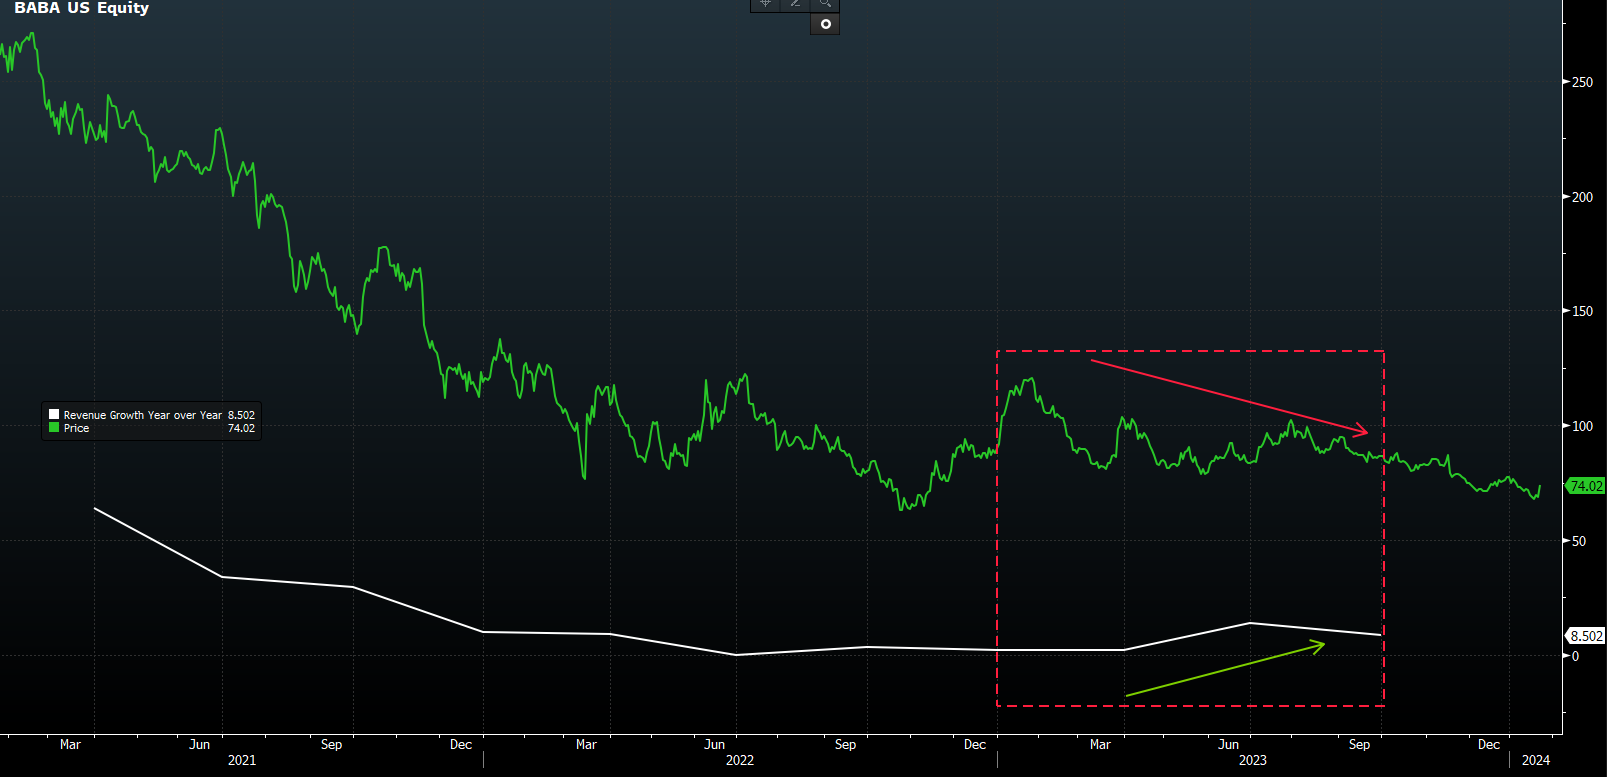The height and width of the screenshot is (777, 1607).
Task: Click the legend value 74.02
Action: (241, 428)
